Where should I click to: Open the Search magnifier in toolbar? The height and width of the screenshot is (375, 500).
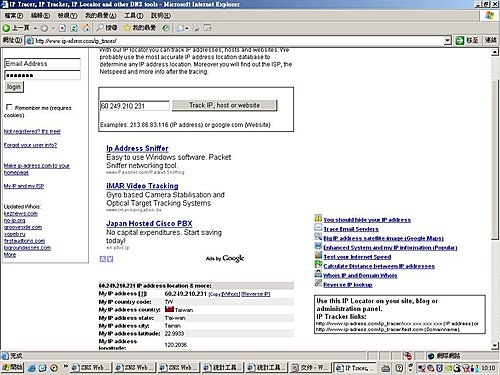tap(100, 28)
